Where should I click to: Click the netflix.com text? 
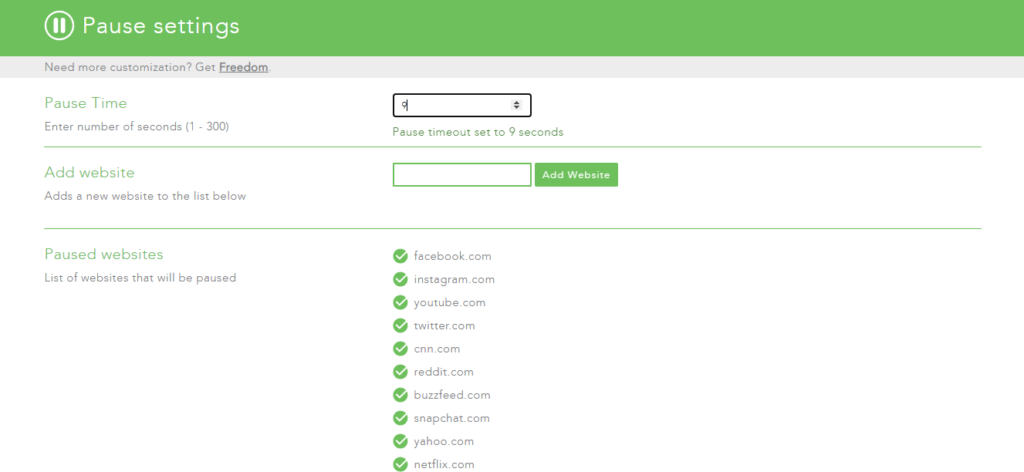click(444, 465)
